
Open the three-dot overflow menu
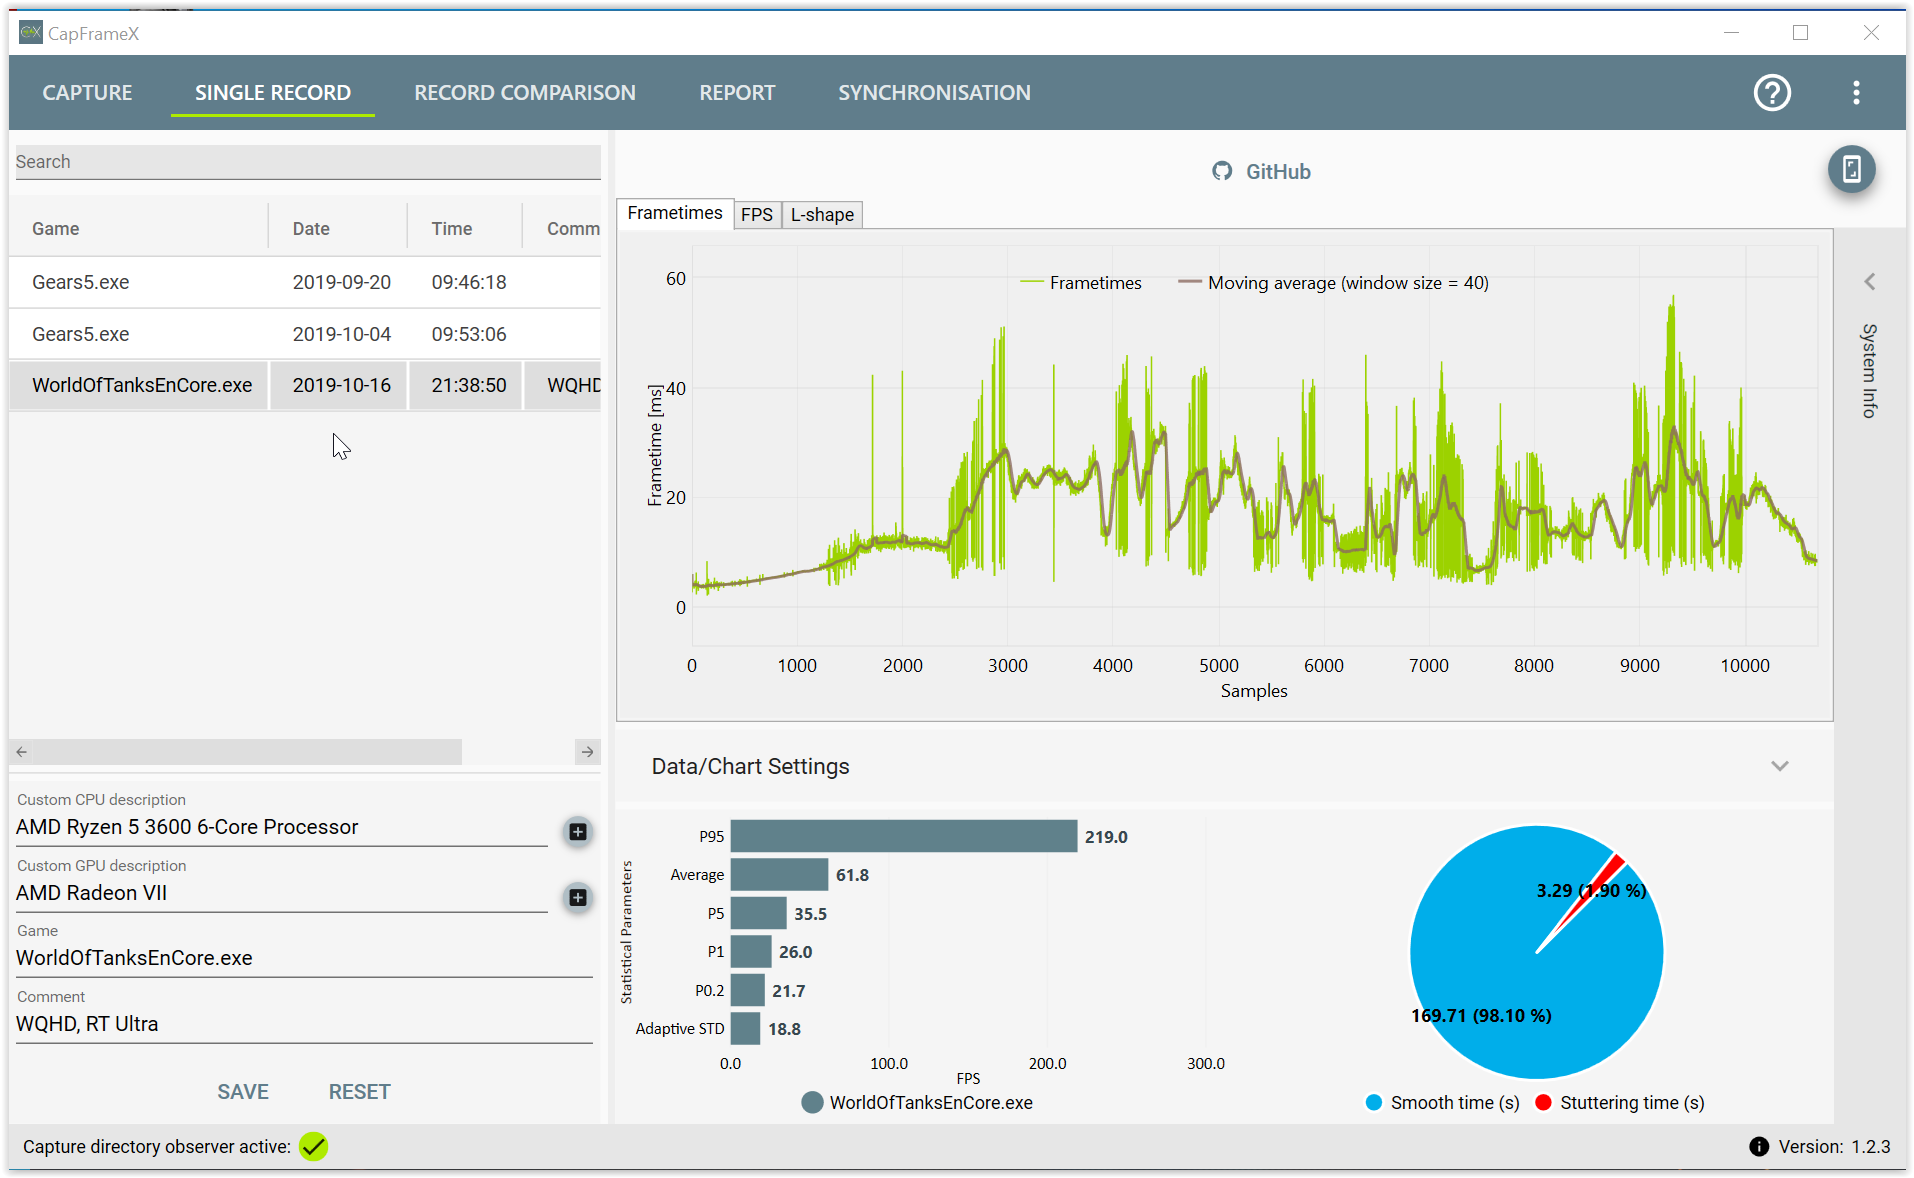tap(1856, 93)
